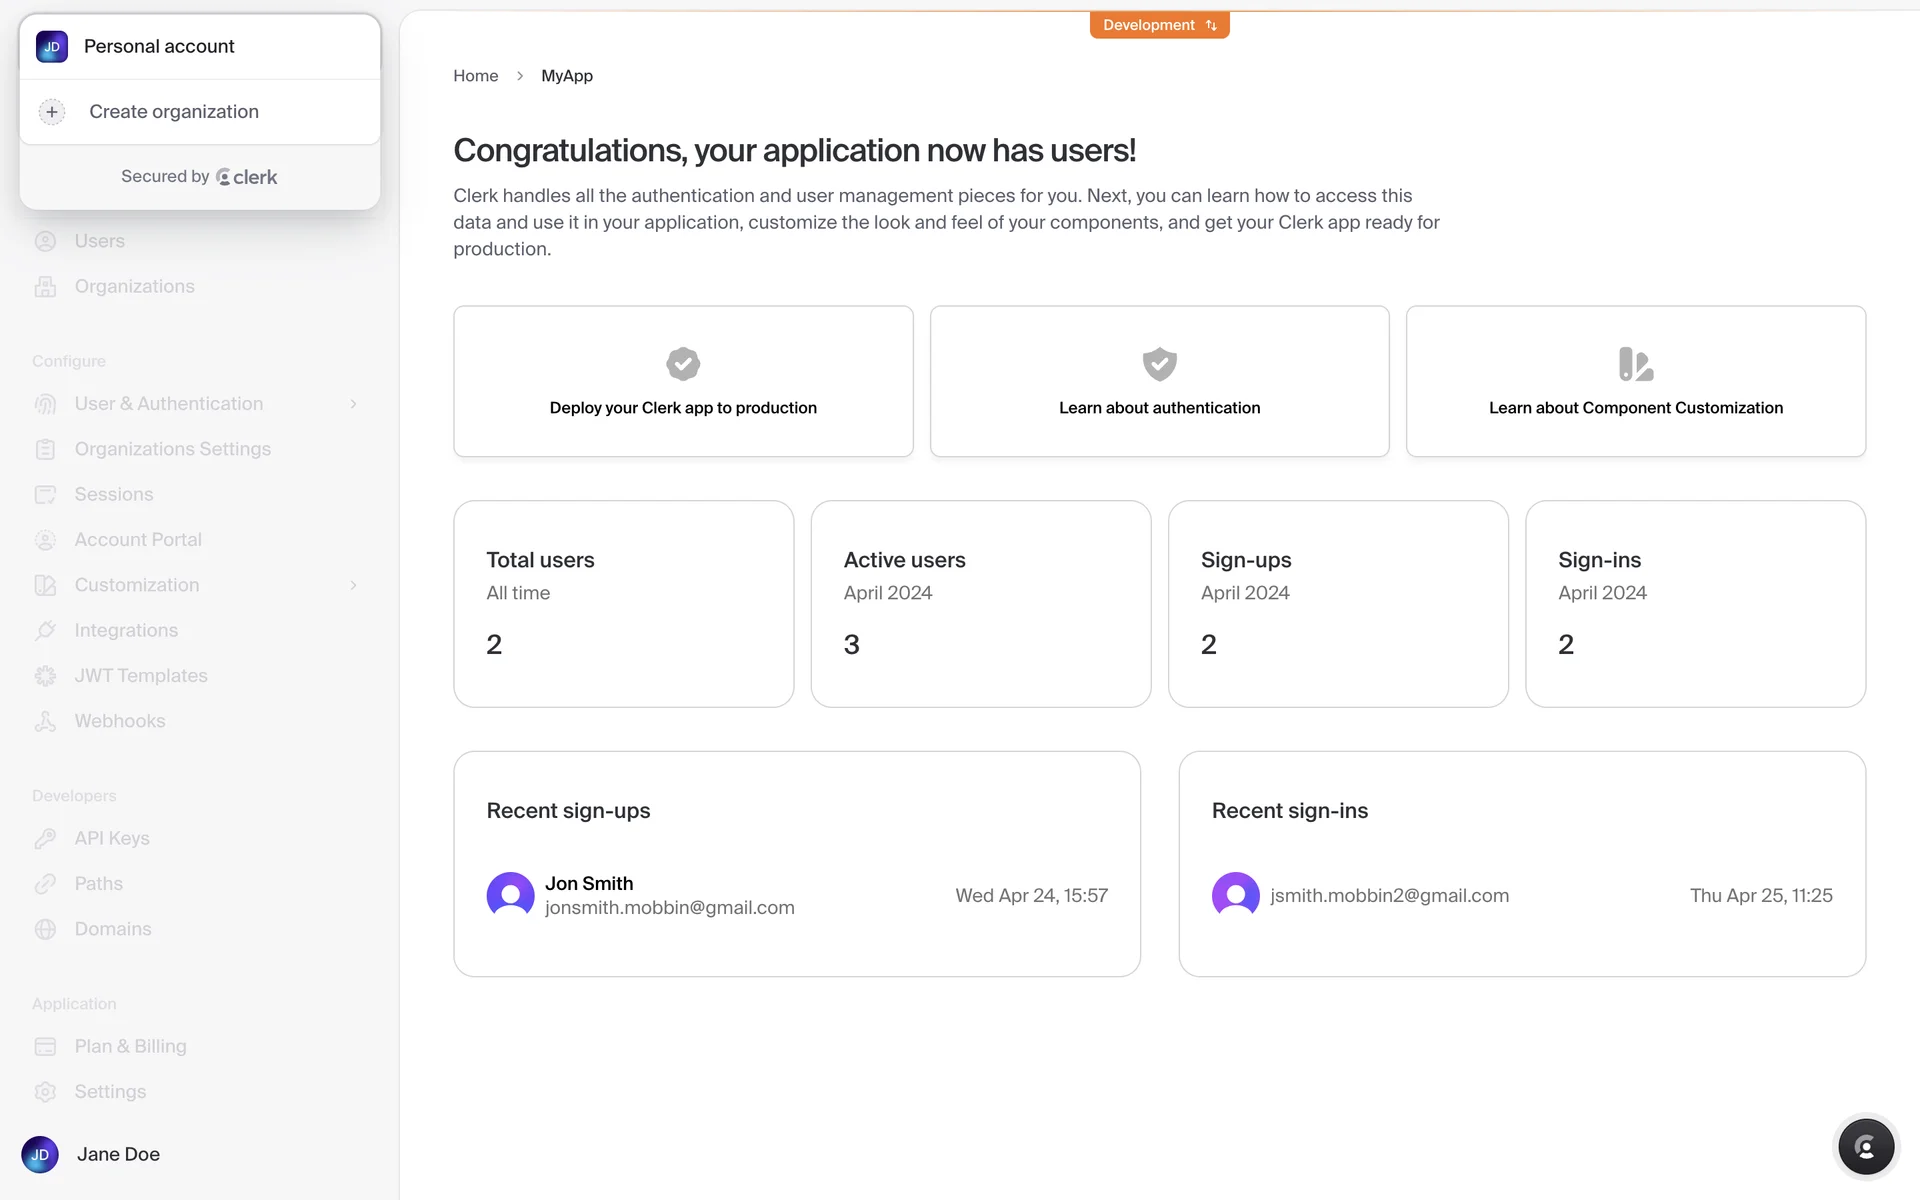The height and width of the screenshot is (1200, 1920).
Task: Click the Integrations plug icon
Action: pos(45,631)
